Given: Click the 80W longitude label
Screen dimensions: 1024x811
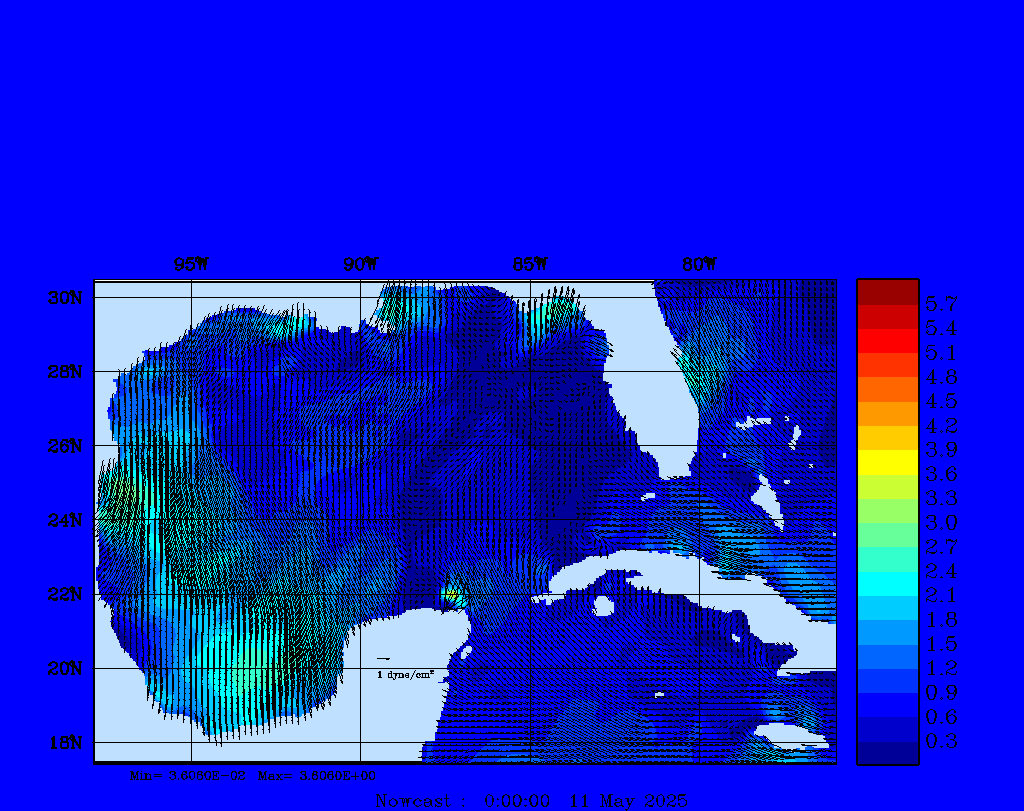Looking at the screenshot, I should (x=699, y=265).
